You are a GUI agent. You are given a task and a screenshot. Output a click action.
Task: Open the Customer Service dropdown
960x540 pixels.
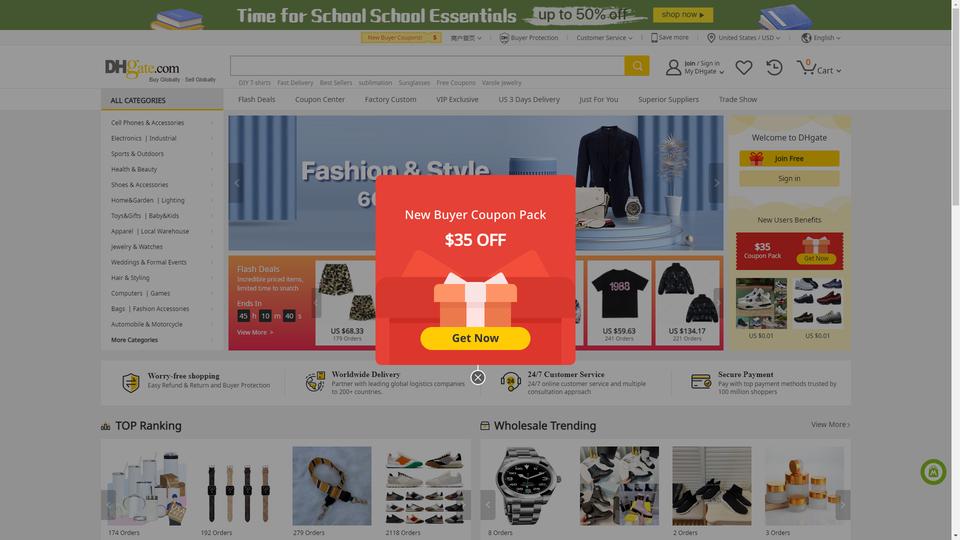(604, 38)
